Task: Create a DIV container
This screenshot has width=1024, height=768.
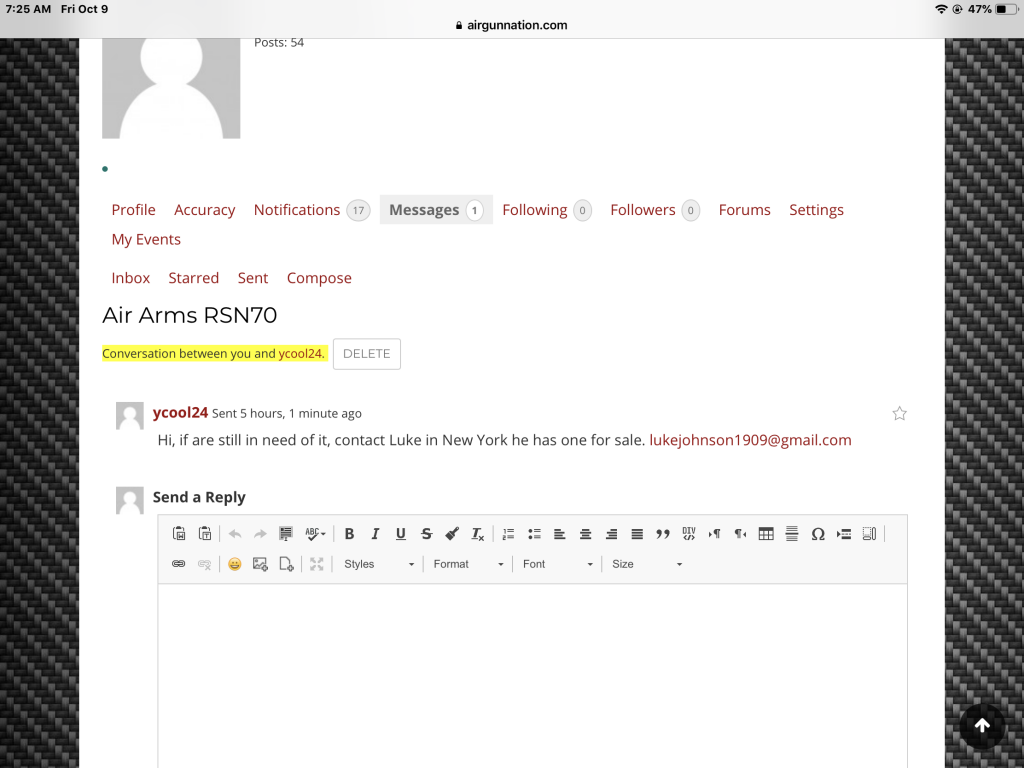Action: [x=688, y=534]
